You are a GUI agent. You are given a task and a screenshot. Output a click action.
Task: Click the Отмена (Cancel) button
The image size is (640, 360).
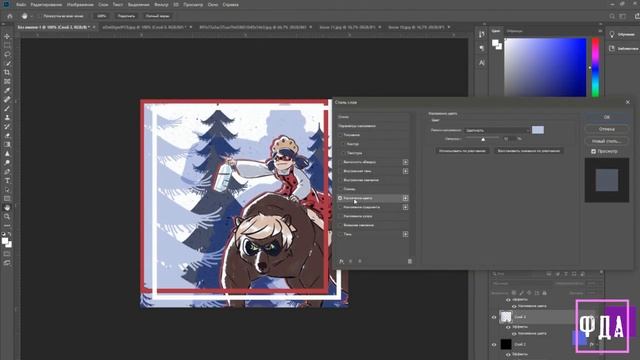[x=607, y=129]
